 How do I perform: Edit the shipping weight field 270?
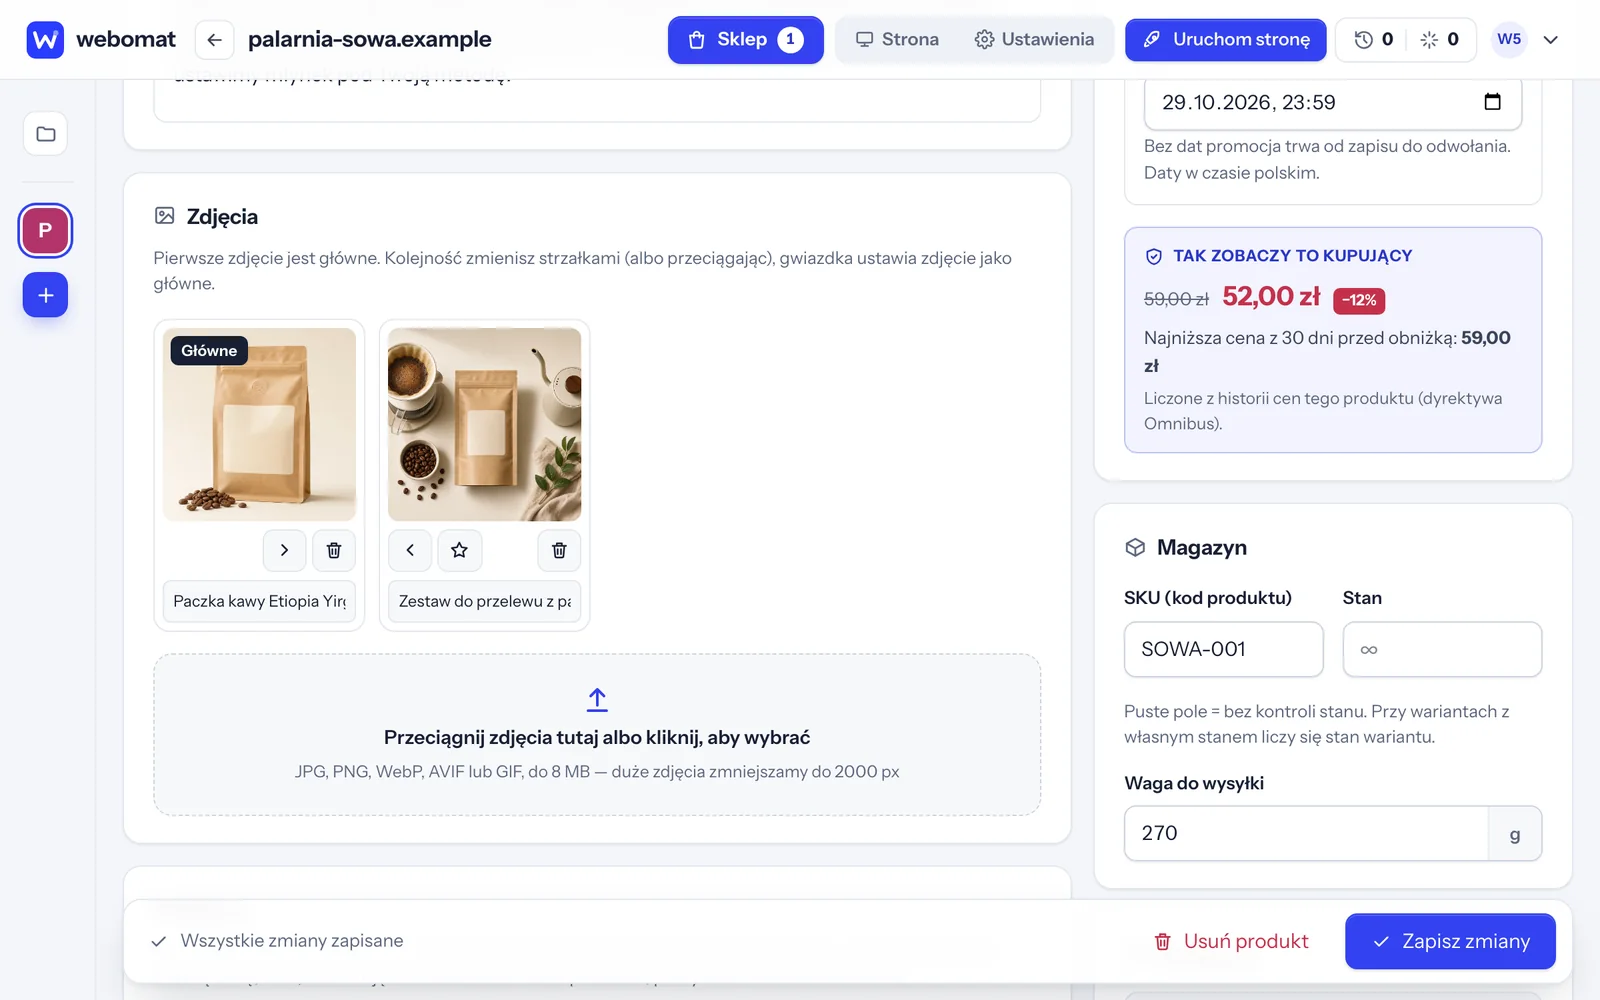tap(1306, 833)
